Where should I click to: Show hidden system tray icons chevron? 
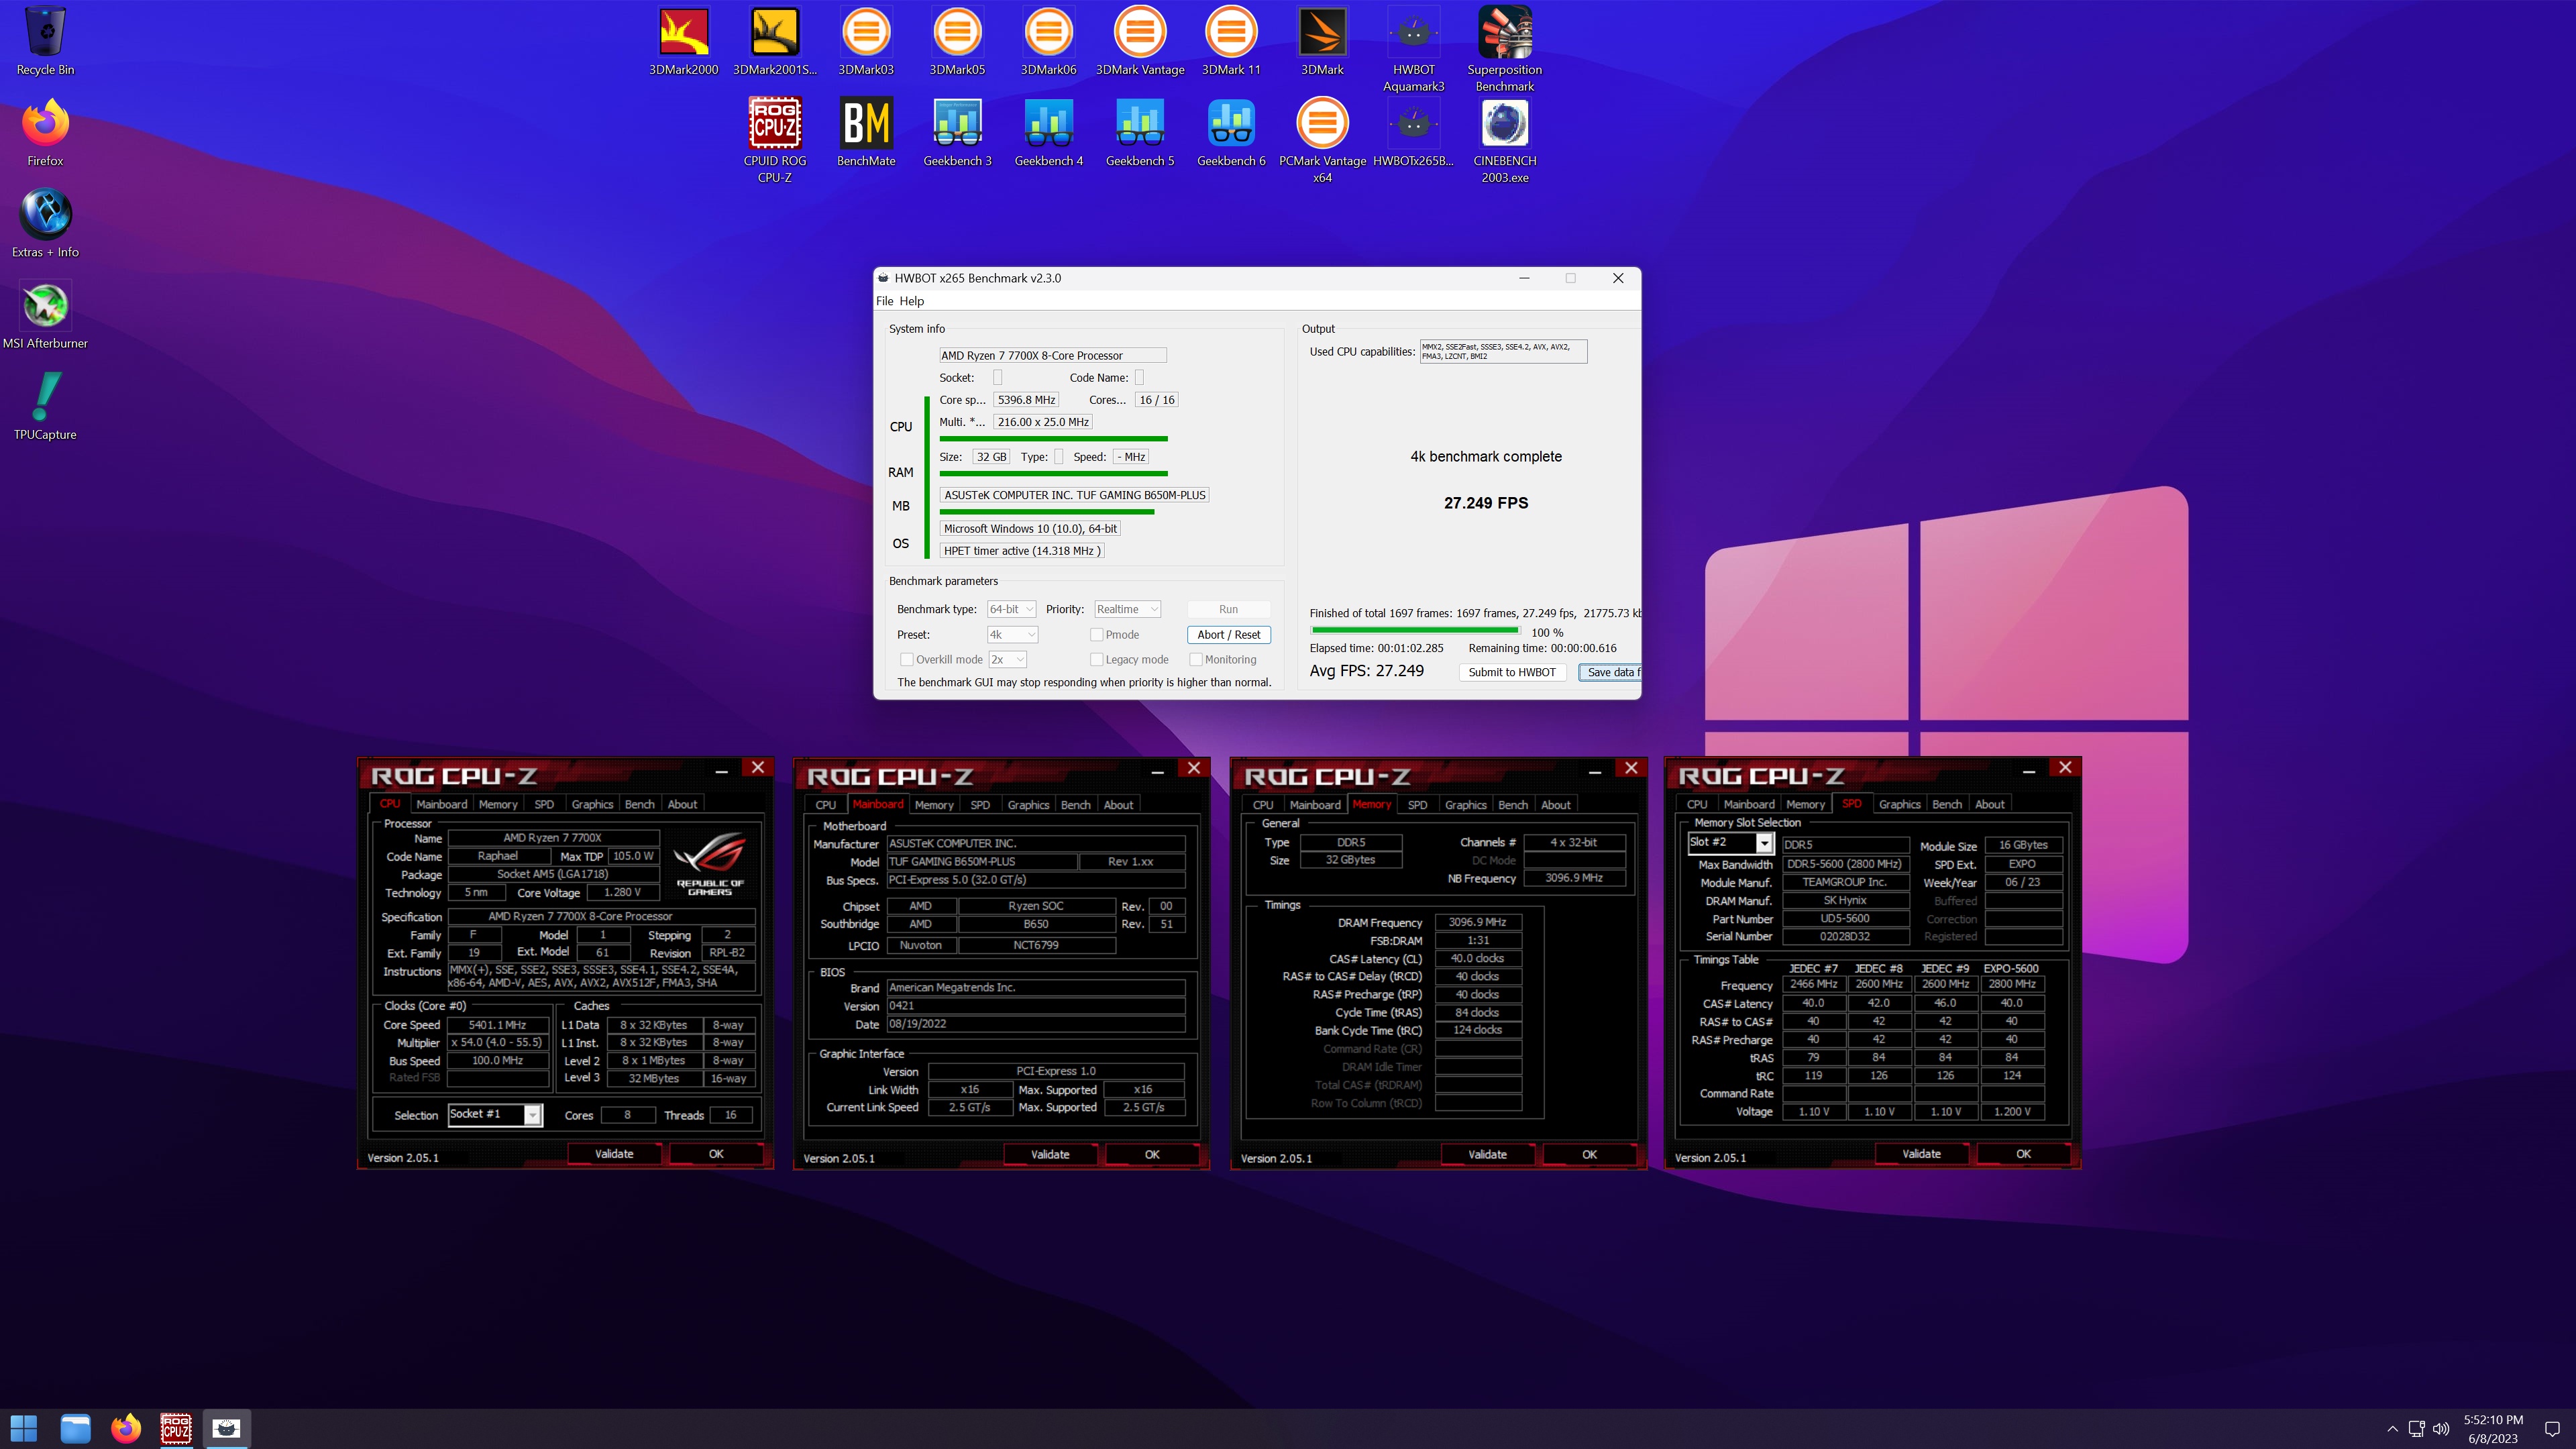click(x=2392, y=1429)
